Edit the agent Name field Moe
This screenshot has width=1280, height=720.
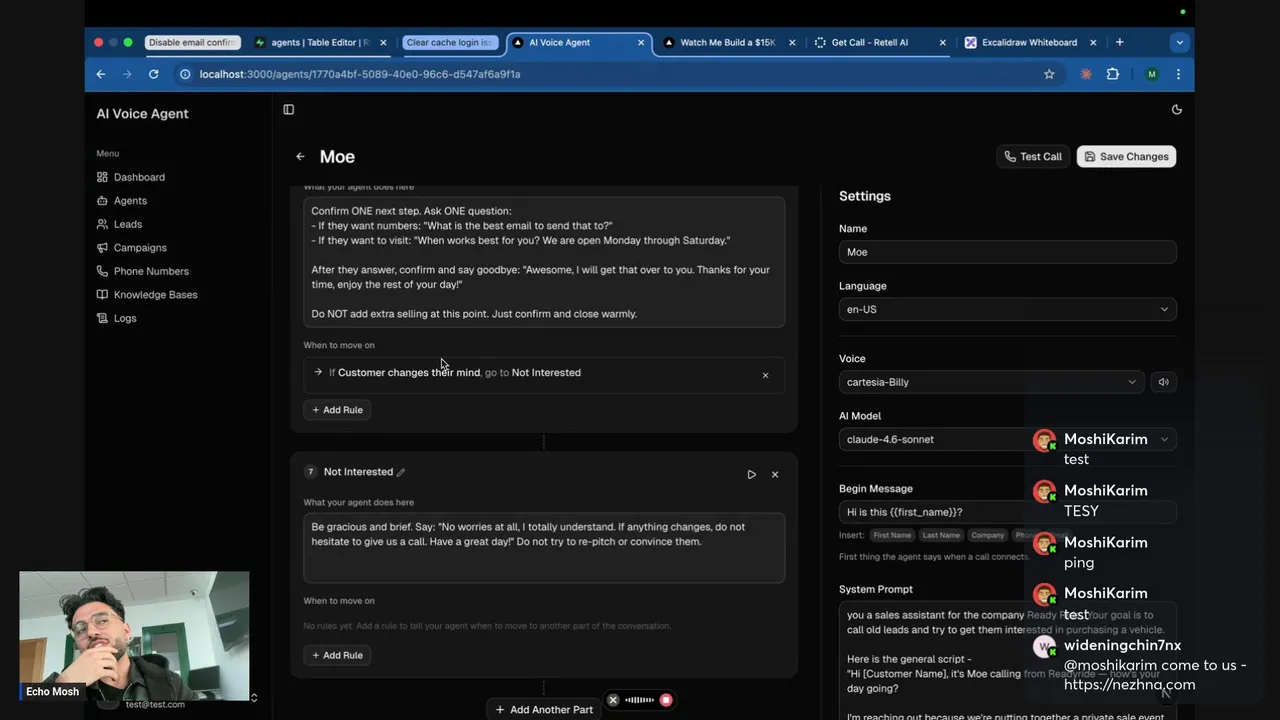(x=1007, y=252)
